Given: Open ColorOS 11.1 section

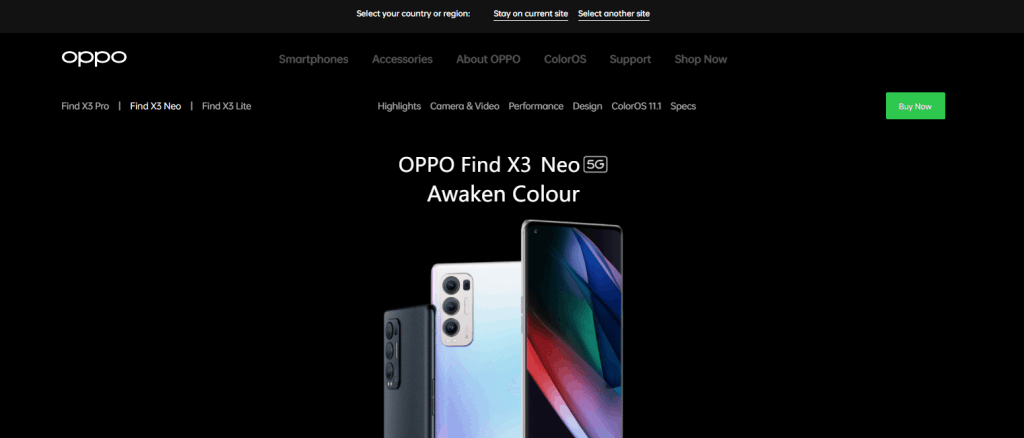Looking at the screenshot, I should click(636, 106).
